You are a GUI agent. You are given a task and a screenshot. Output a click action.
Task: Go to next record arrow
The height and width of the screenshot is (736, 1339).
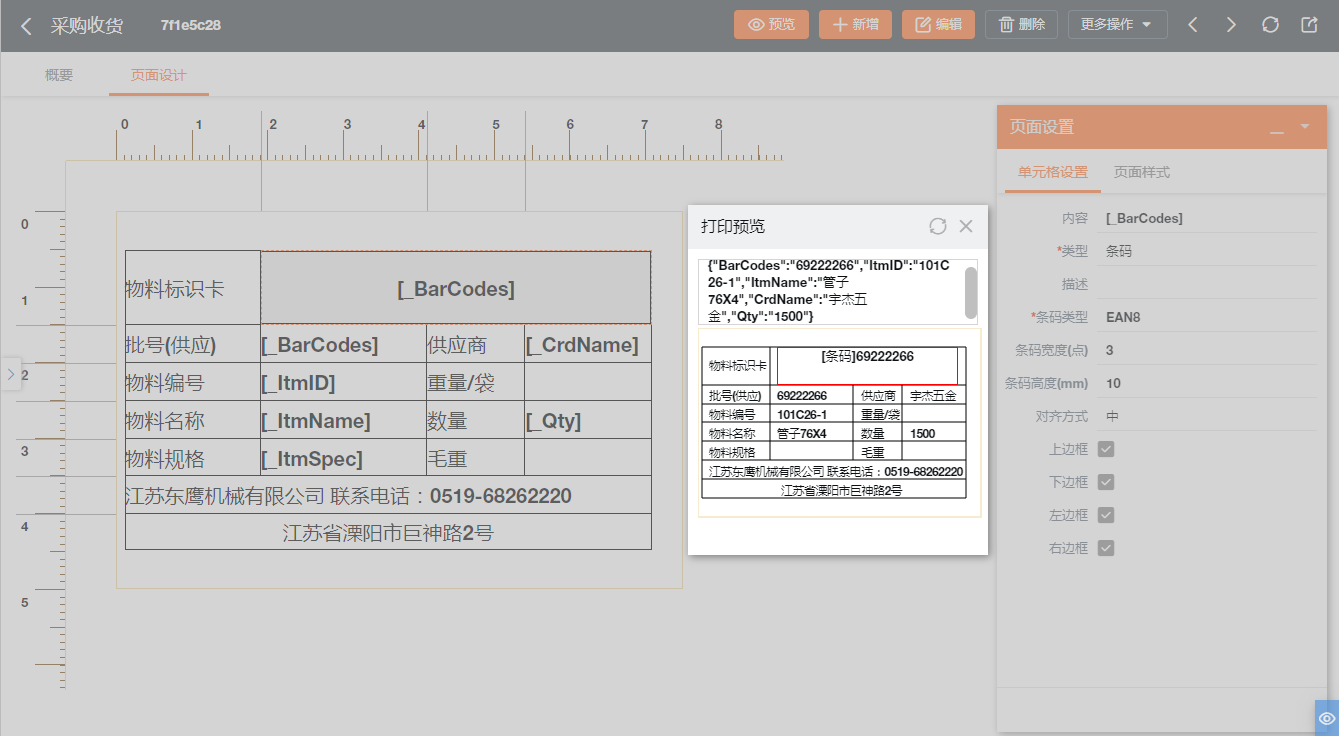coord(1231,25)
